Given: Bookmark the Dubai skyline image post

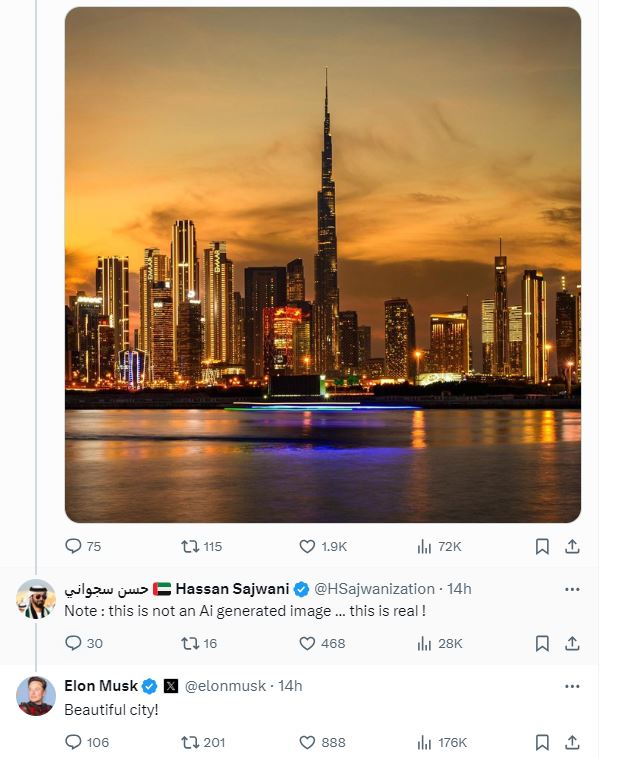Looking at the screenshot, I should [x=542, y=546].
